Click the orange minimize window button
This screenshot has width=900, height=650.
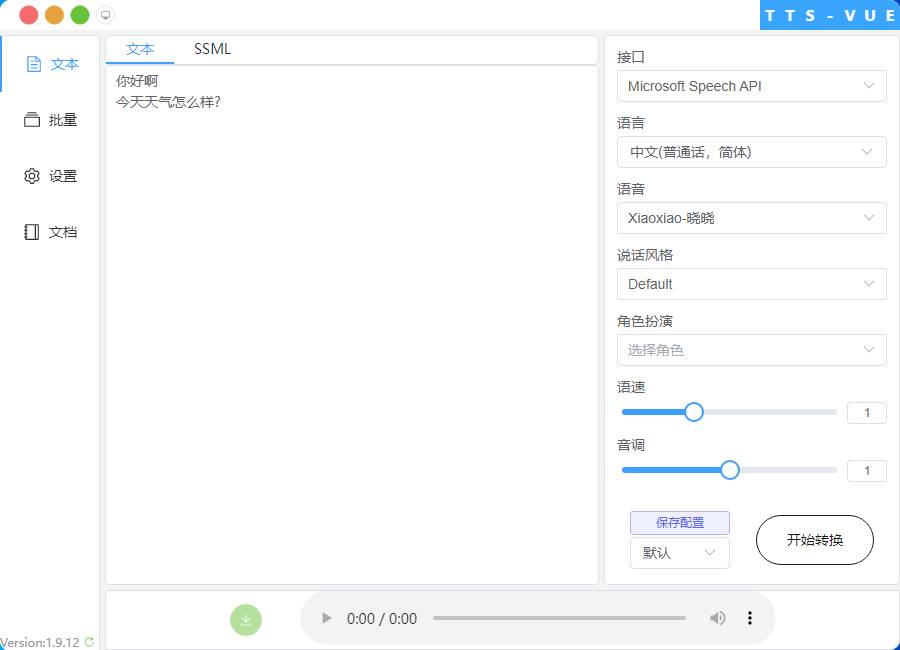55,15
